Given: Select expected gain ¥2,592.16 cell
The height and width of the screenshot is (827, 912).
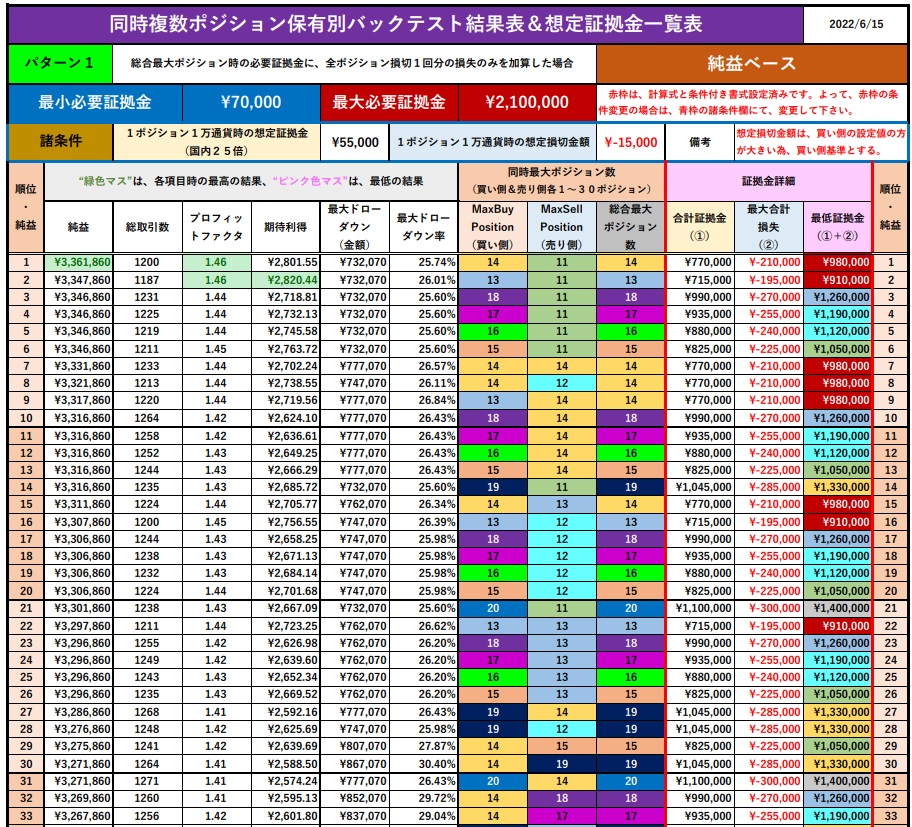Looking at the screenshot, I should pyautogui.click(x=286, y=712).
